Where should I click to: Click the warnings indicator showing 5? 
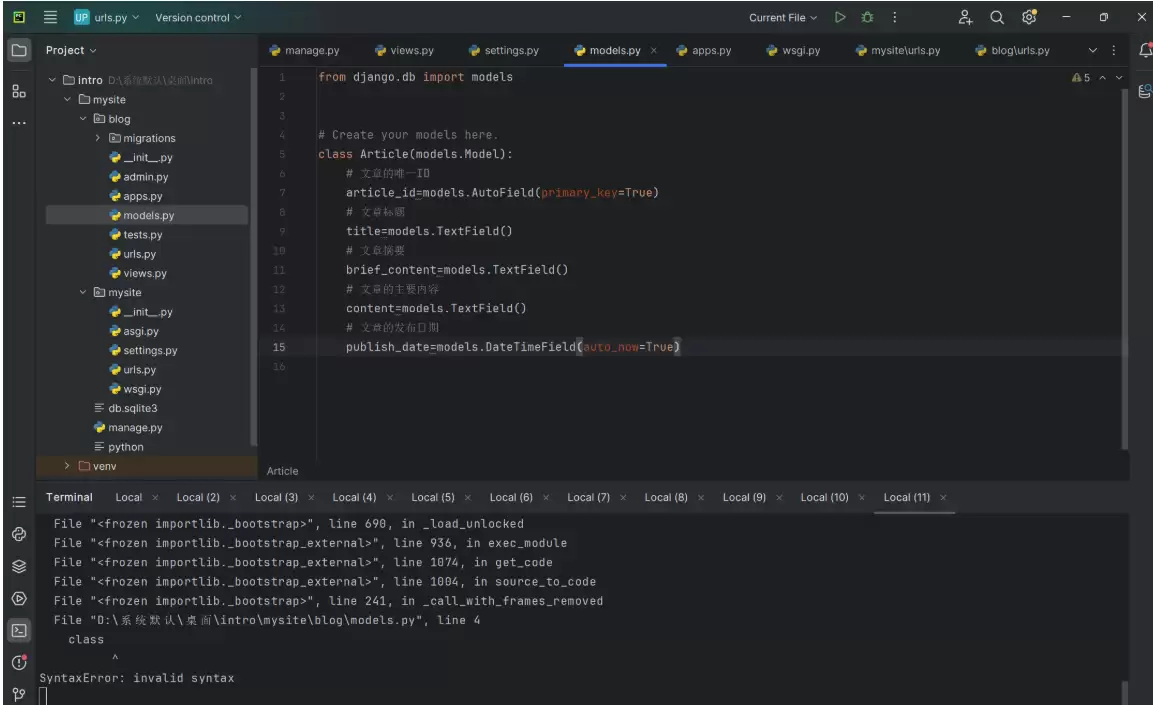(1081, 77)
